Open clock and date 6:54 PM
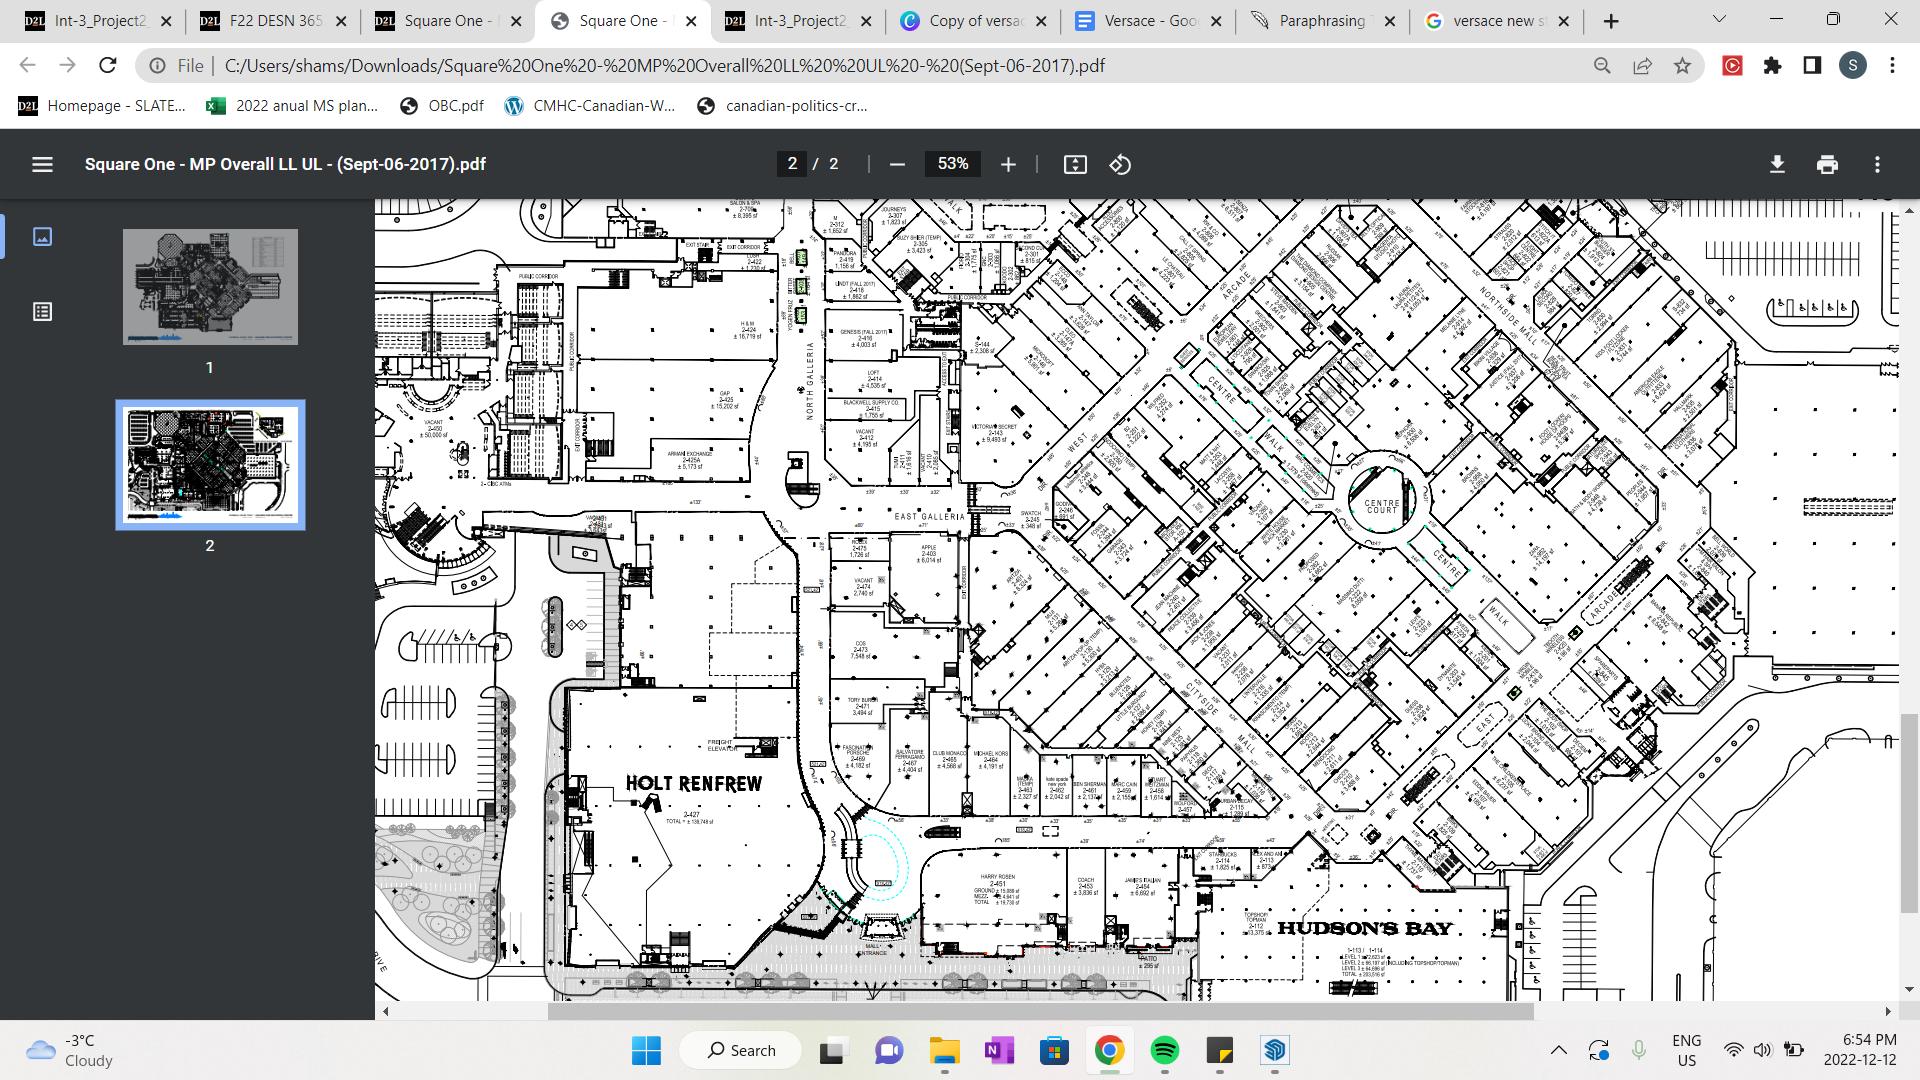Screen dimensions: 1920x1080 (x=1860, y=1050)
